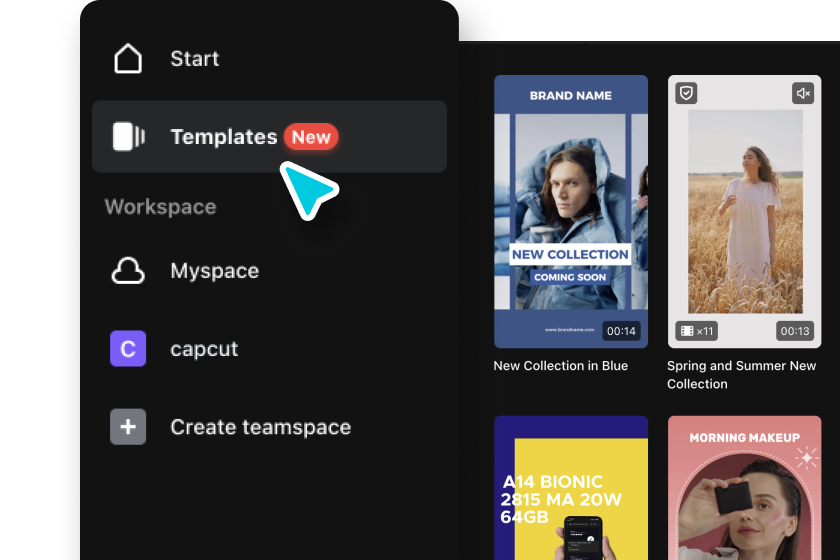Open the Templates section
Viewport: 840px width, 560px height.
point(269,137)
